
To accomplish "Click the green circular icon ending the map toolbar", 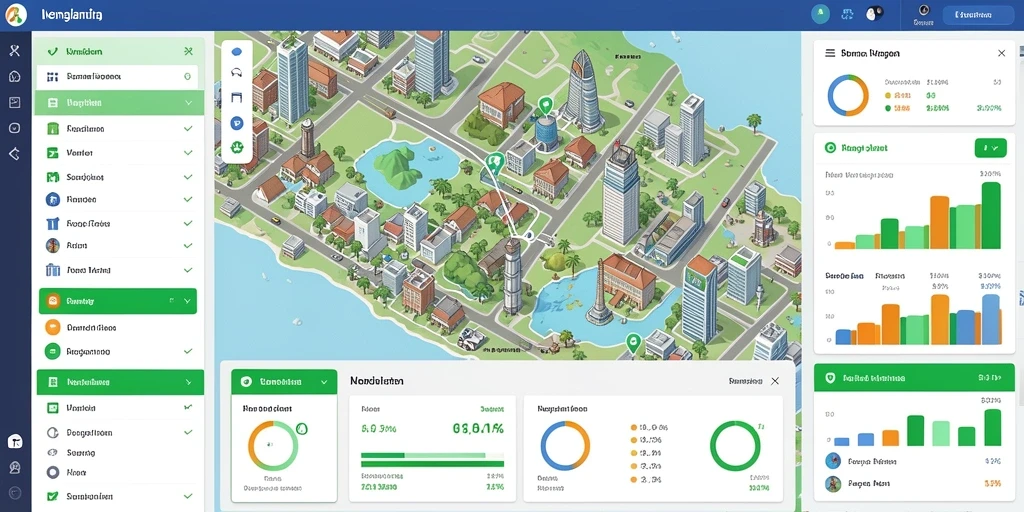I will 236,147.
